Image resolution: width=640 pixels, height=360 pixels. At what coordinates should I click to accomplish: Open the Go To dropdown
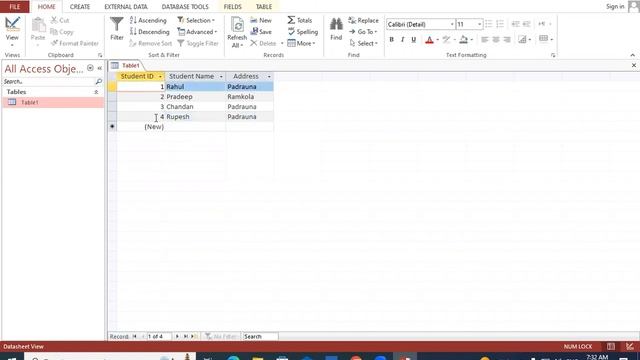tap(363, 31)
